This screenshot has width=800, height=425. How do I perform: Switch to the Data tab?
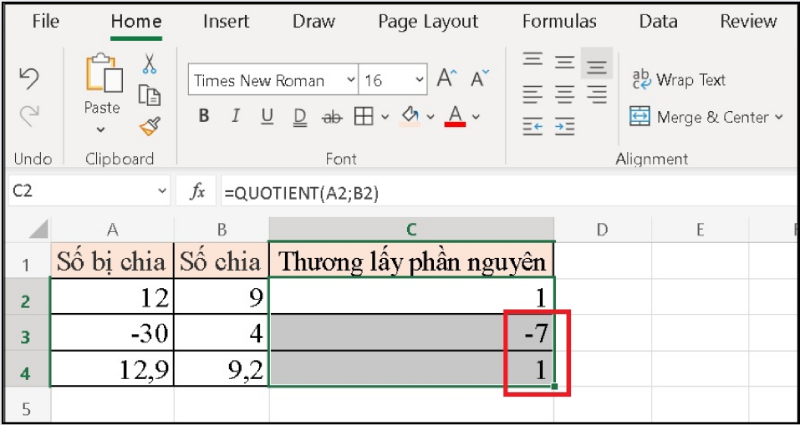point(658,21)
